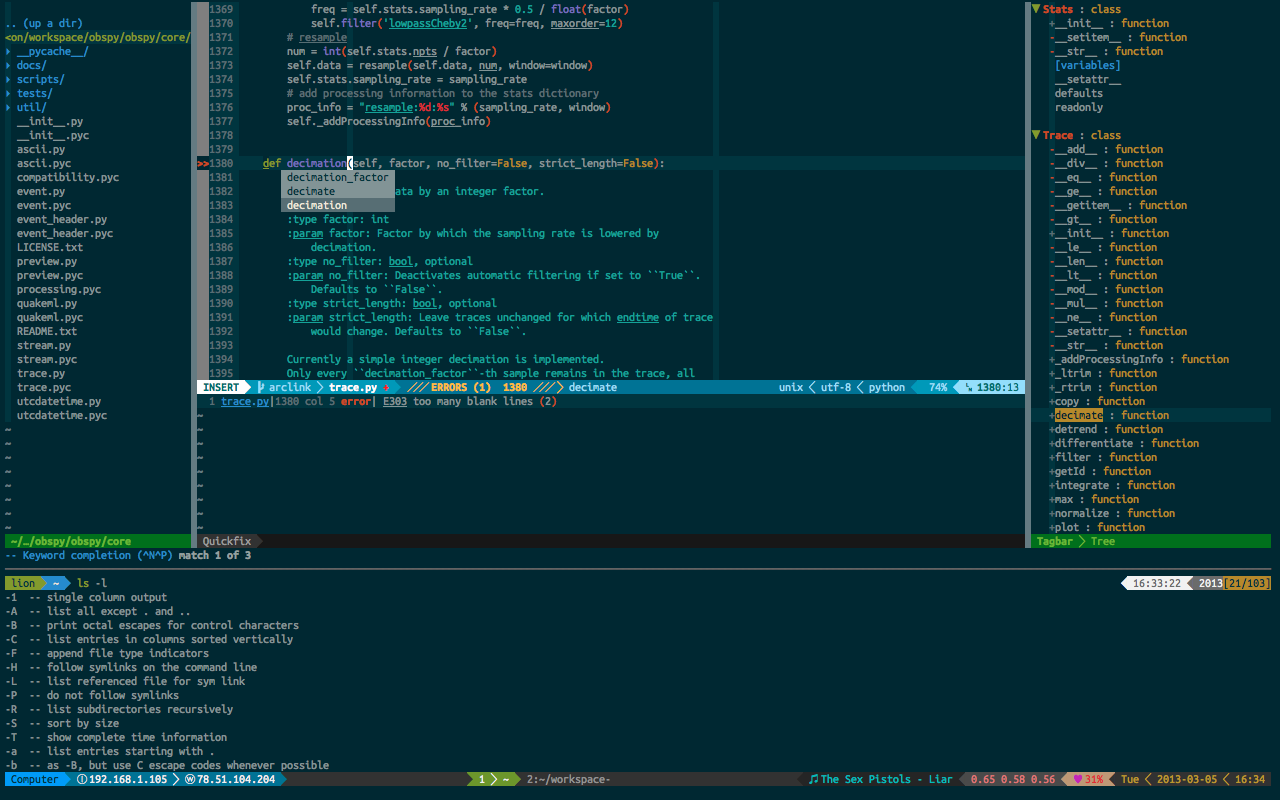
Task: Expand the __pycache__/ folder in file tree
Action: coord(9,51)
